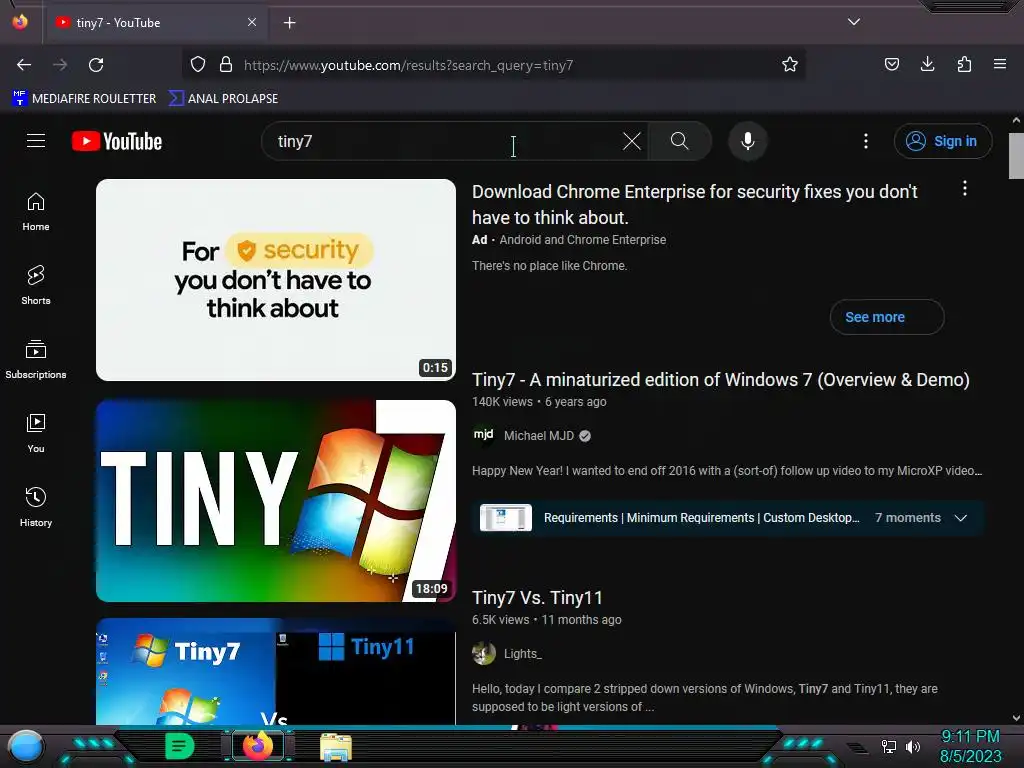Click Michael MJD channel avatar
Screen dimensions: 1024x768
click(x=483, y=435)
